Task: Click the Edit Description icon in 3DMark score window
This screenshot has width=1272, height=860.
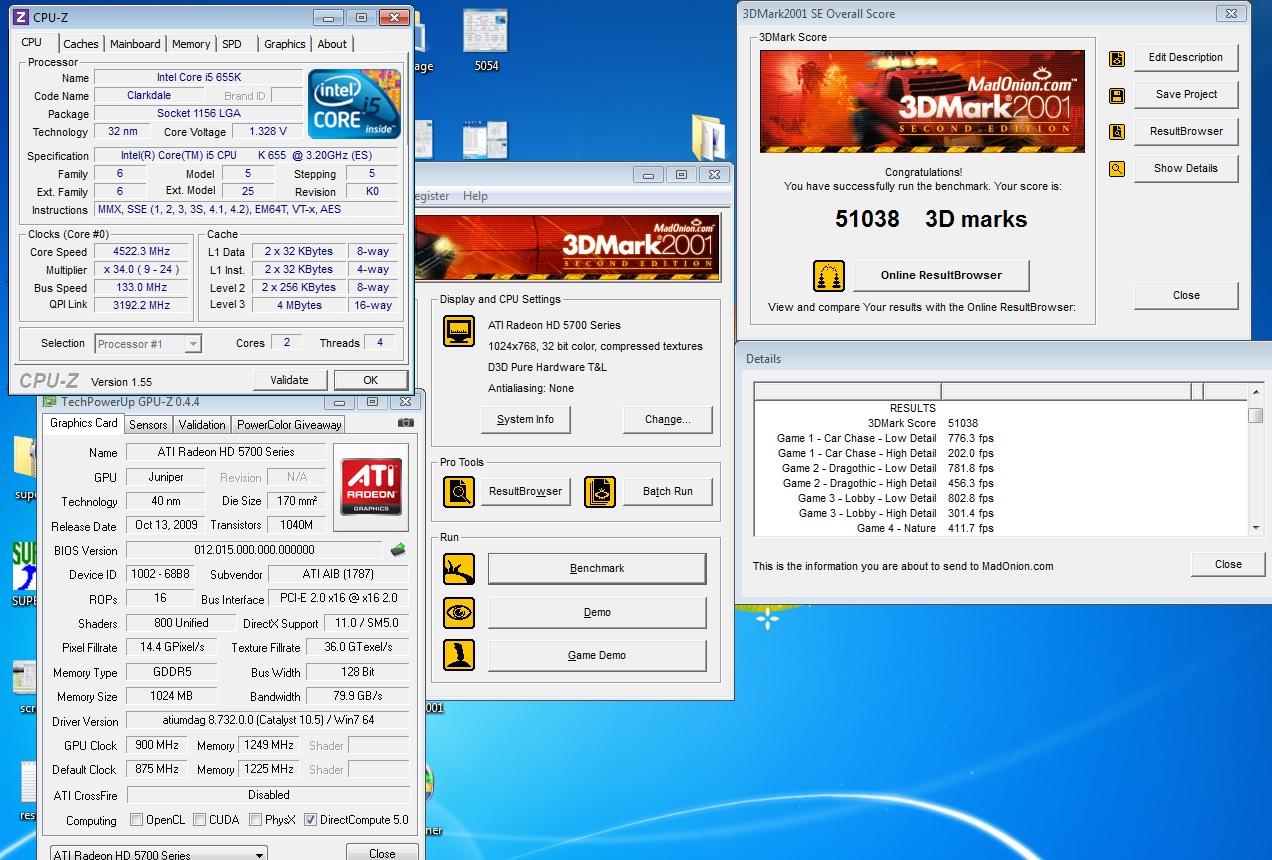Action: click(x=1117, y=58)
